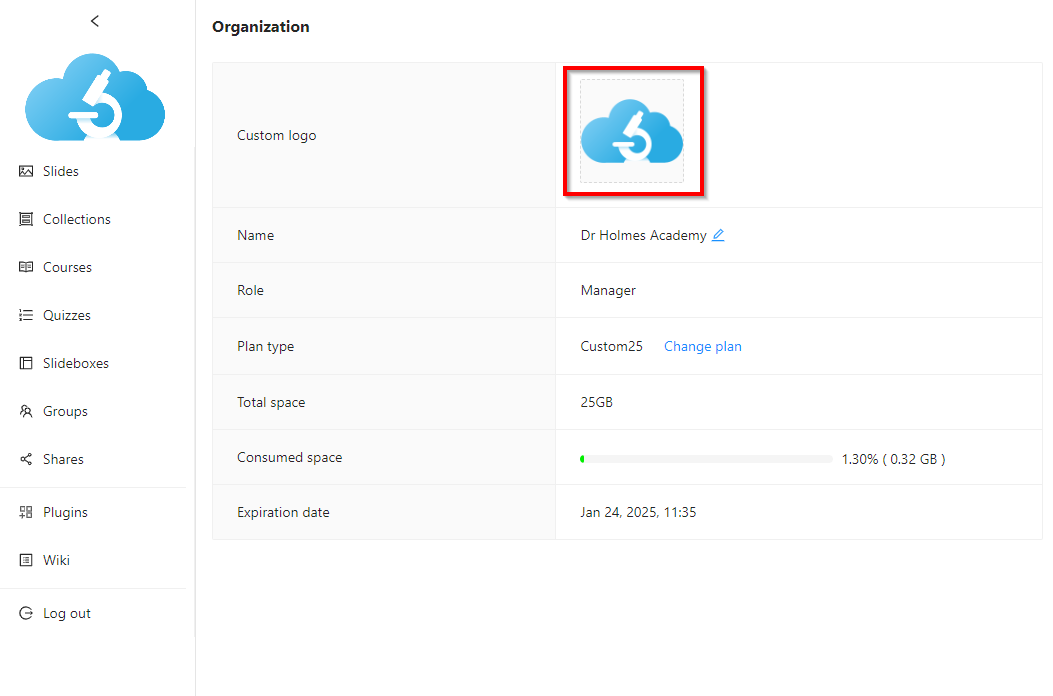1053x696 pixels.
Task: Click the Shares icon in sidebar
Action: pyautogui.click(x=26, y=459)
